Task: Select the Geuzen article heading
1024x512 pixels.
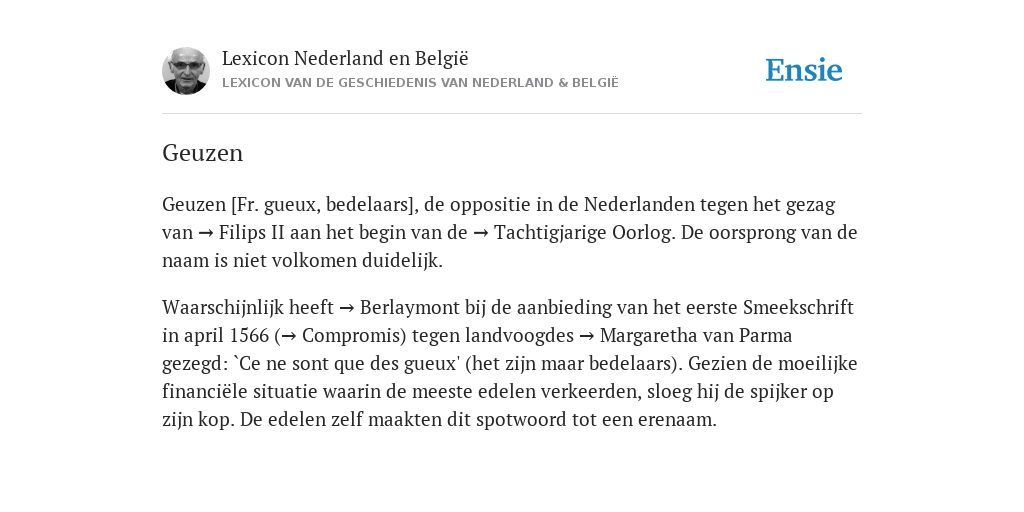Action: click(x=202, y=153)
